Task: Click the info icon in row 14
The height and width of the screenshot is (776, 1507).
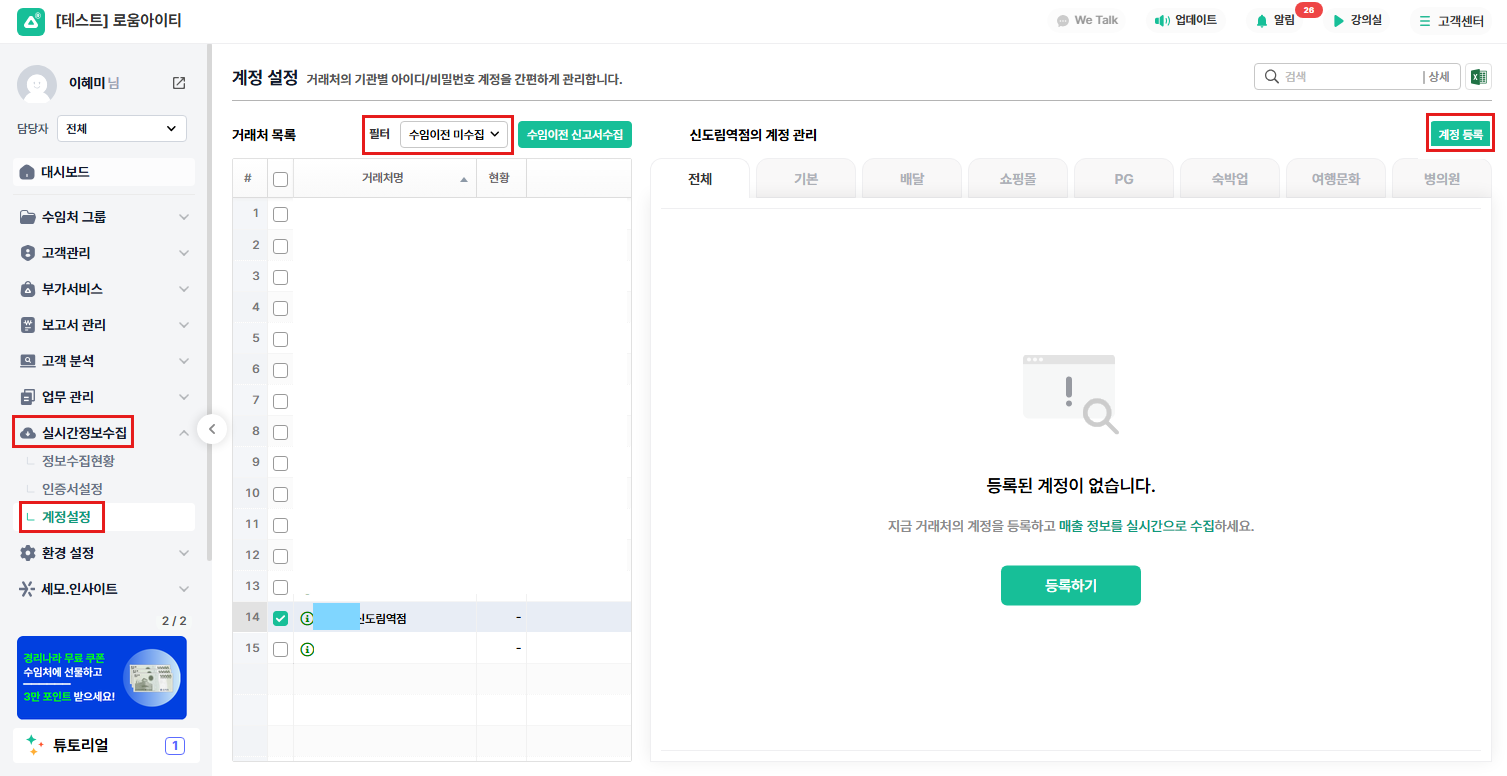Action: coord(307,619)
